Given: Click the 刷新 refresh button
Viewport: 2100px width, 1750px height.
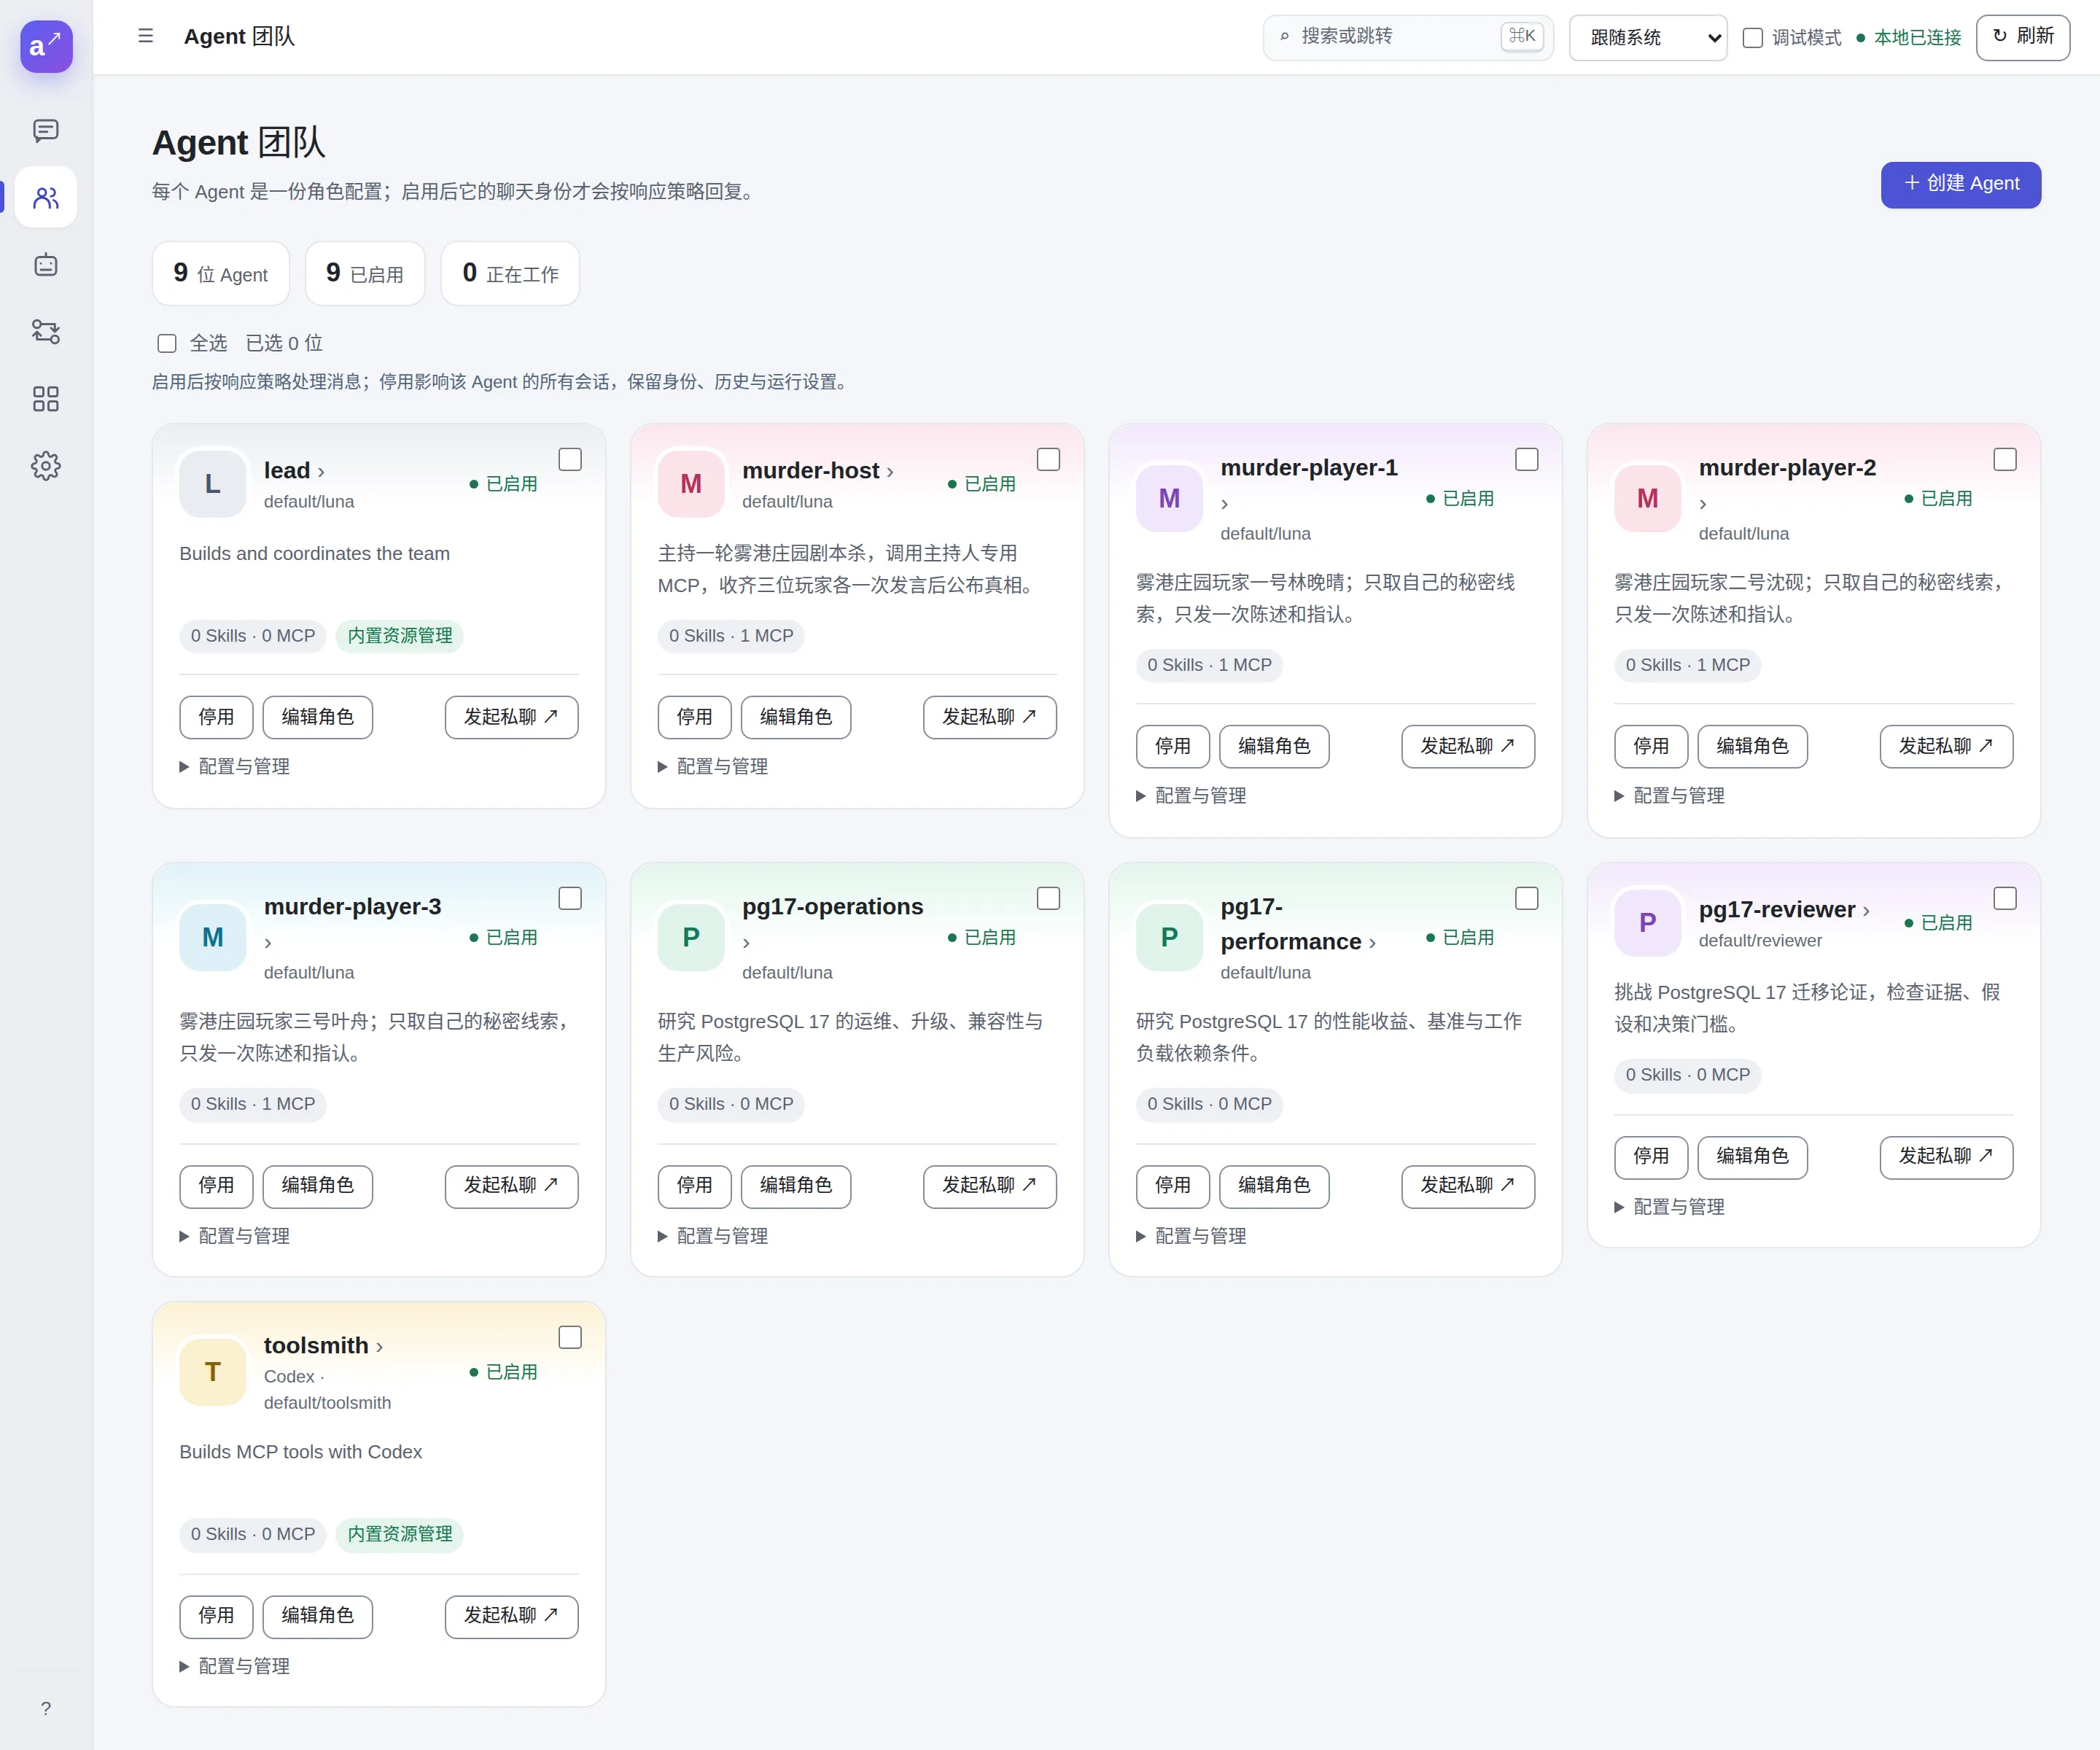Looking at the screenshot, I should pyautogui.click(x=2022, y=37).
